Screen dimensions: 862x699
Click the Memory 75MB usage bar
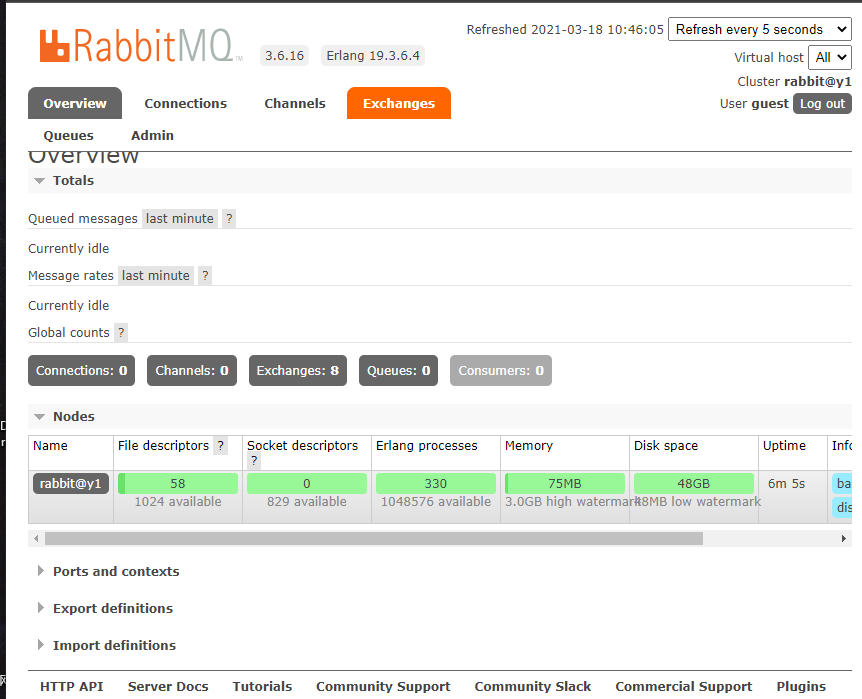565,483
